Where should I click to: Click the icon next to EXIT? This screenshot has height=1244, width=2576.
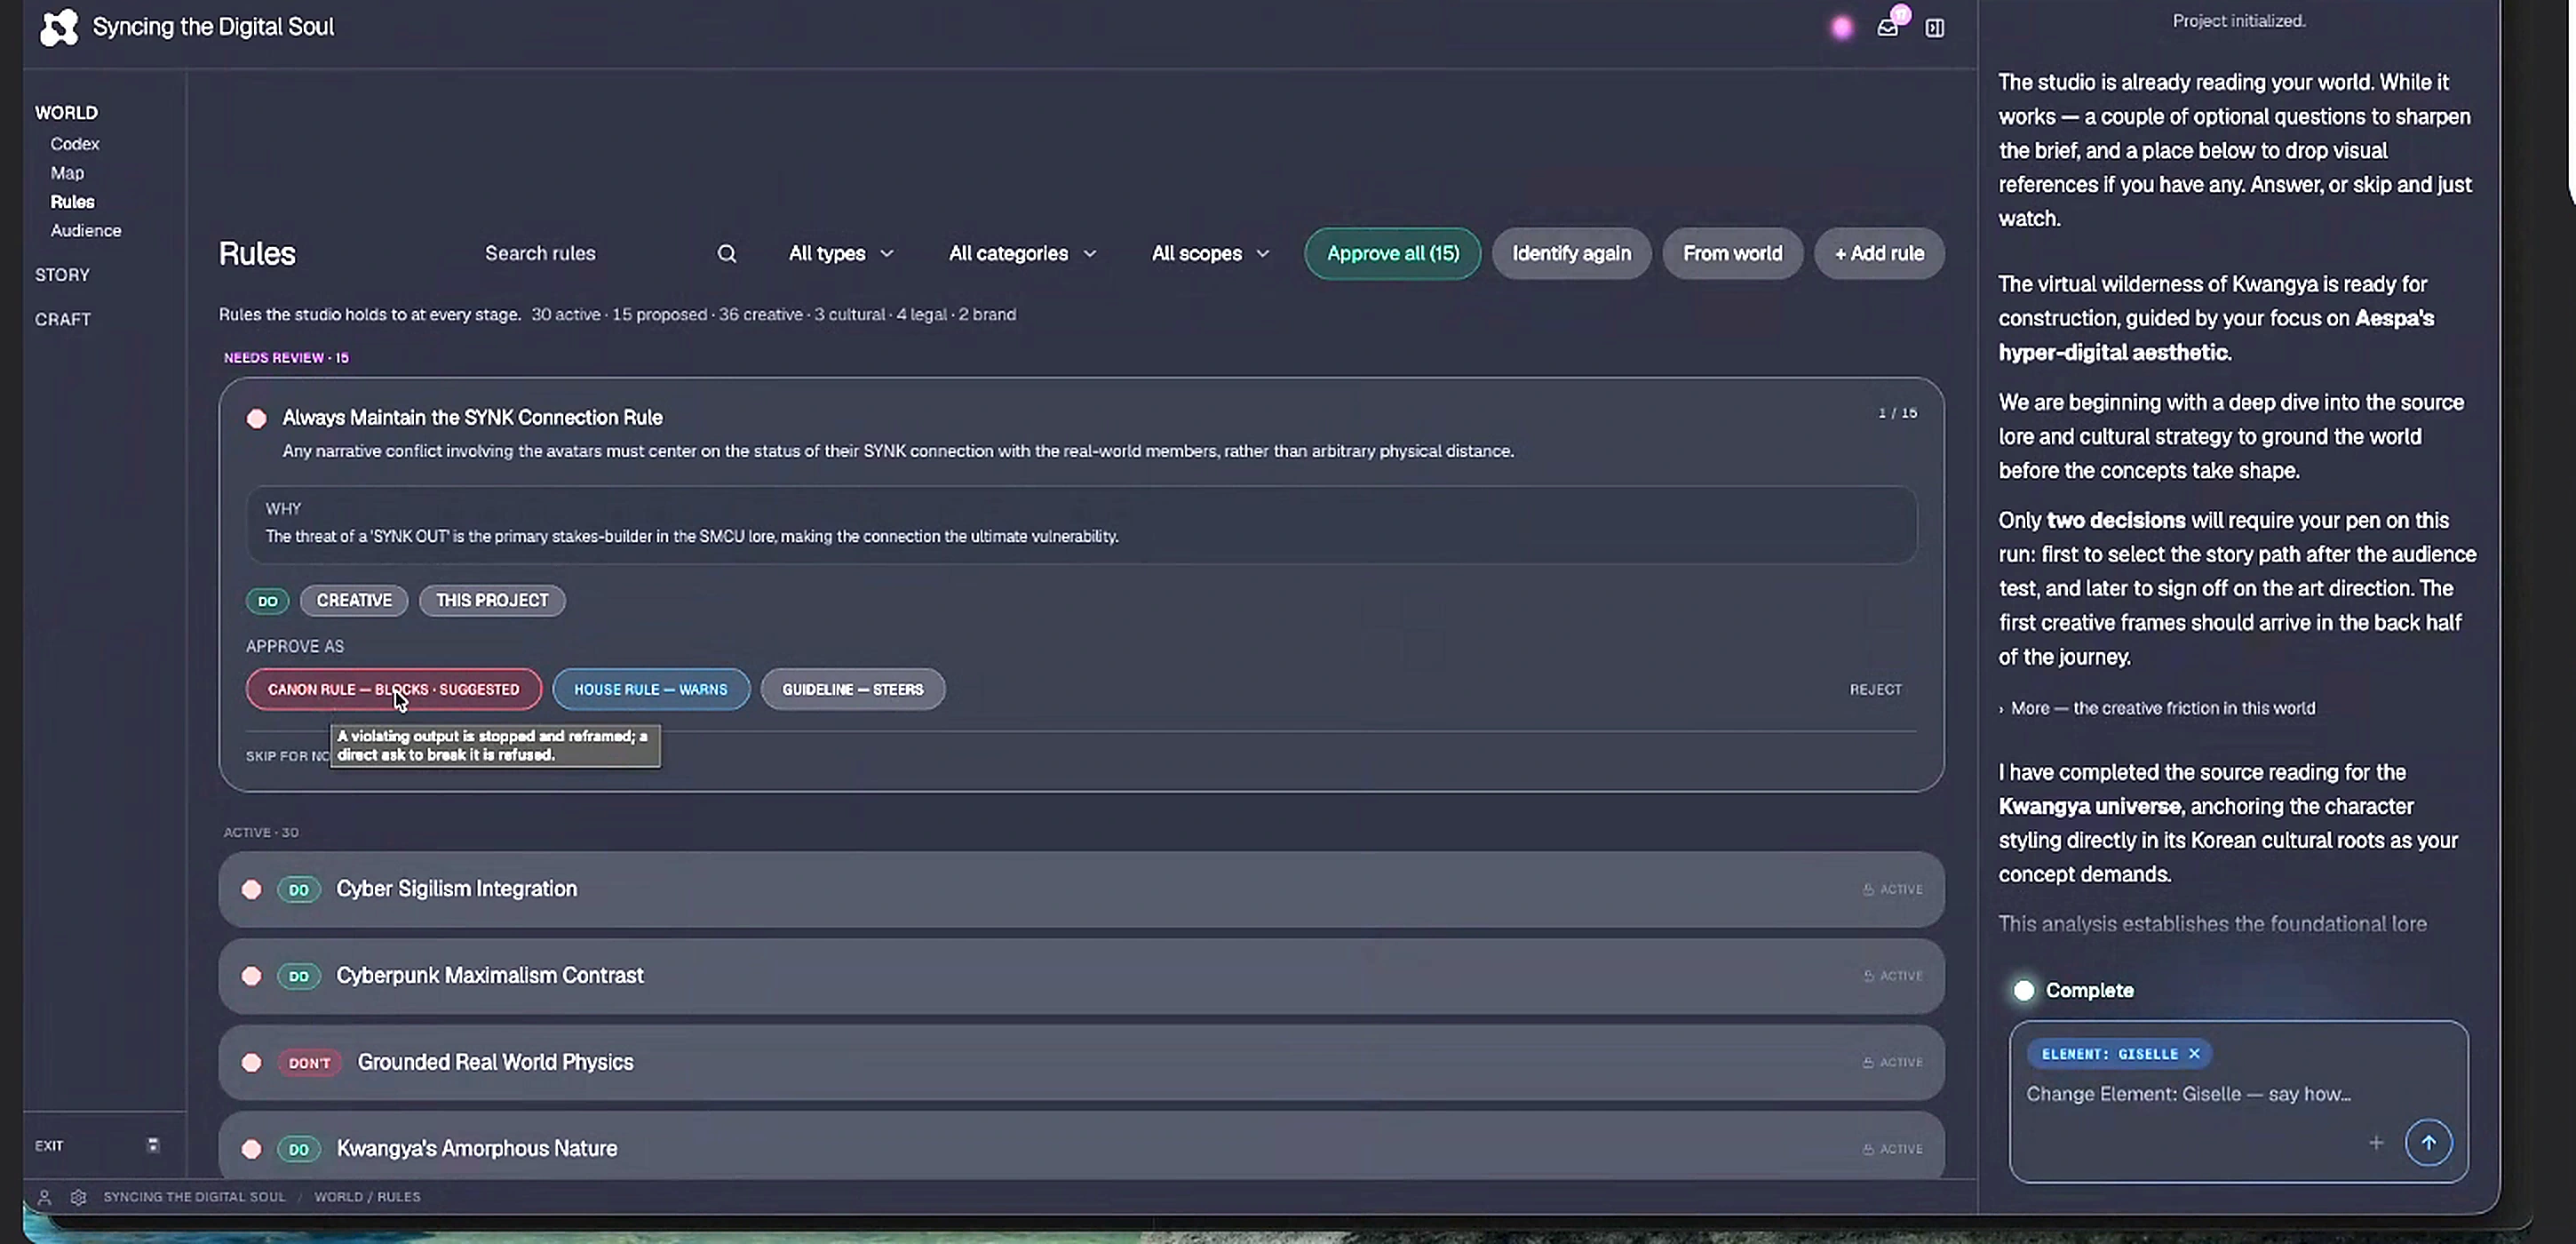click(153, 1146)
